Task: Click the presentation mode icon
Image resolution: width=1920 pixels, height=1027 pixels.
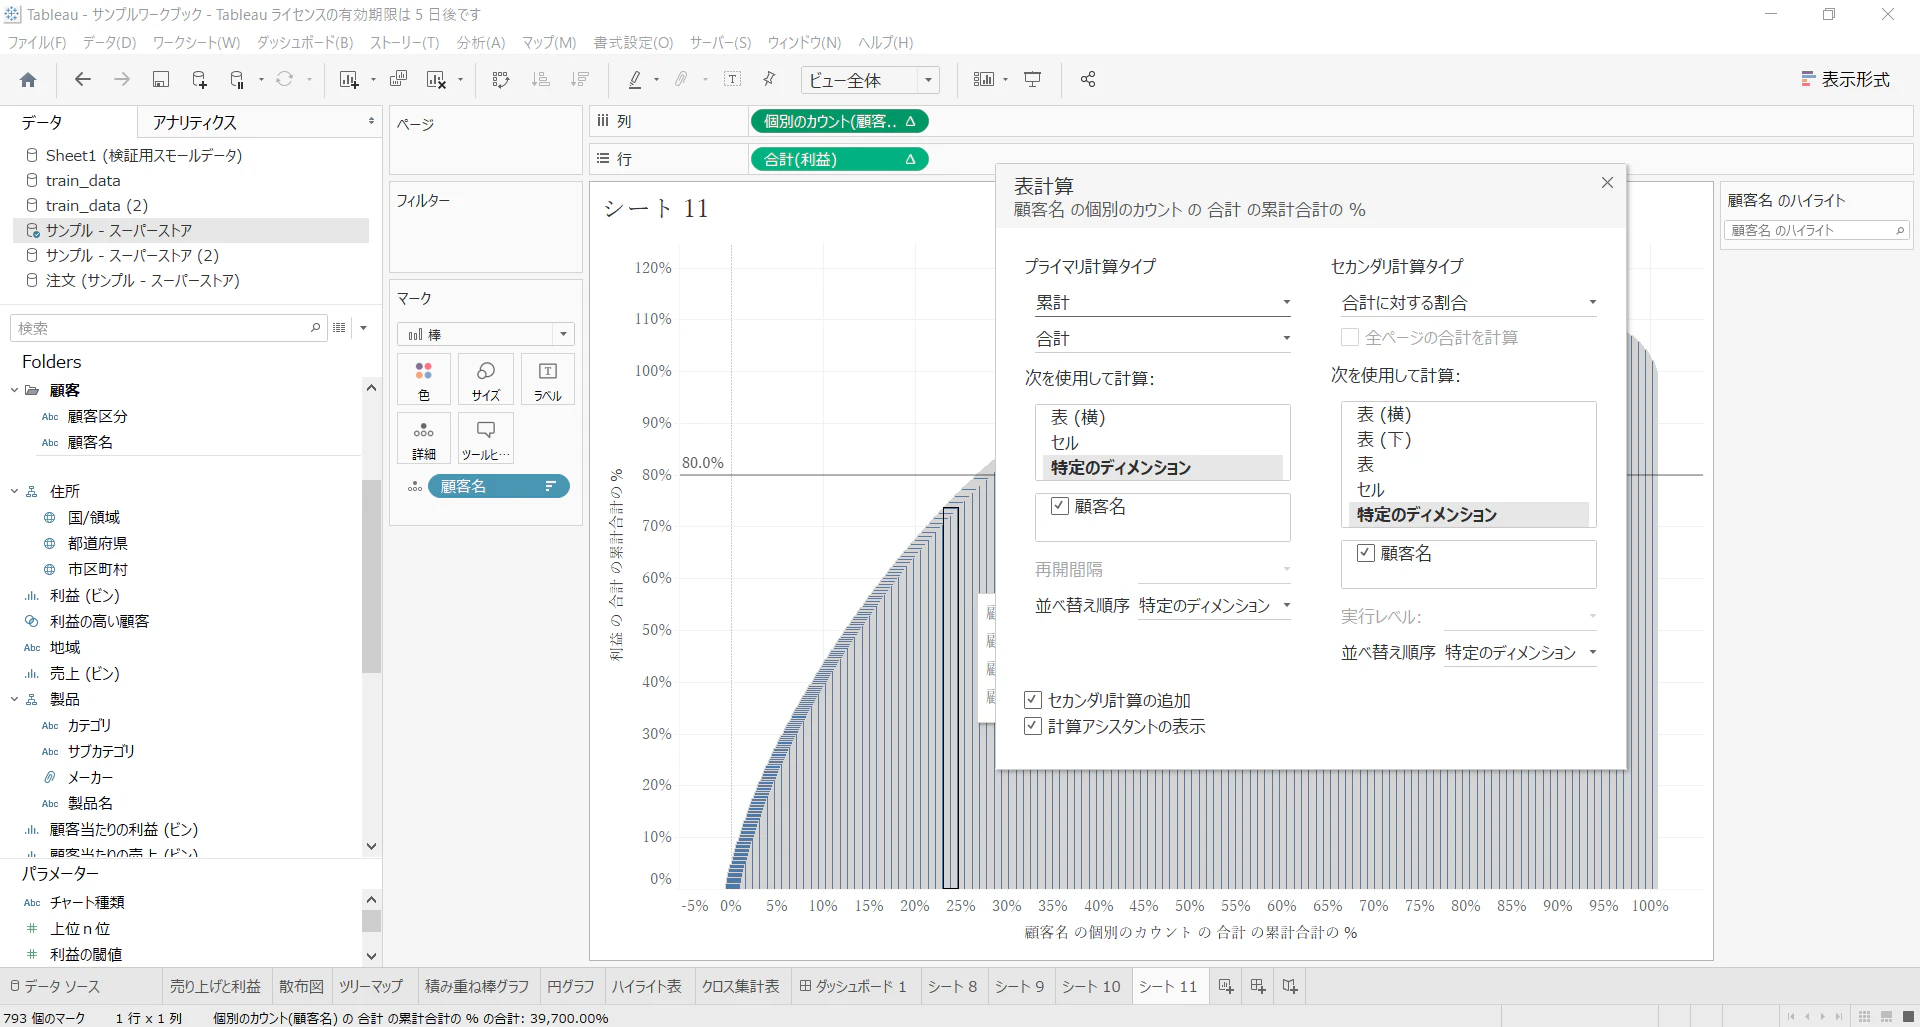Action: [1033, 79]
